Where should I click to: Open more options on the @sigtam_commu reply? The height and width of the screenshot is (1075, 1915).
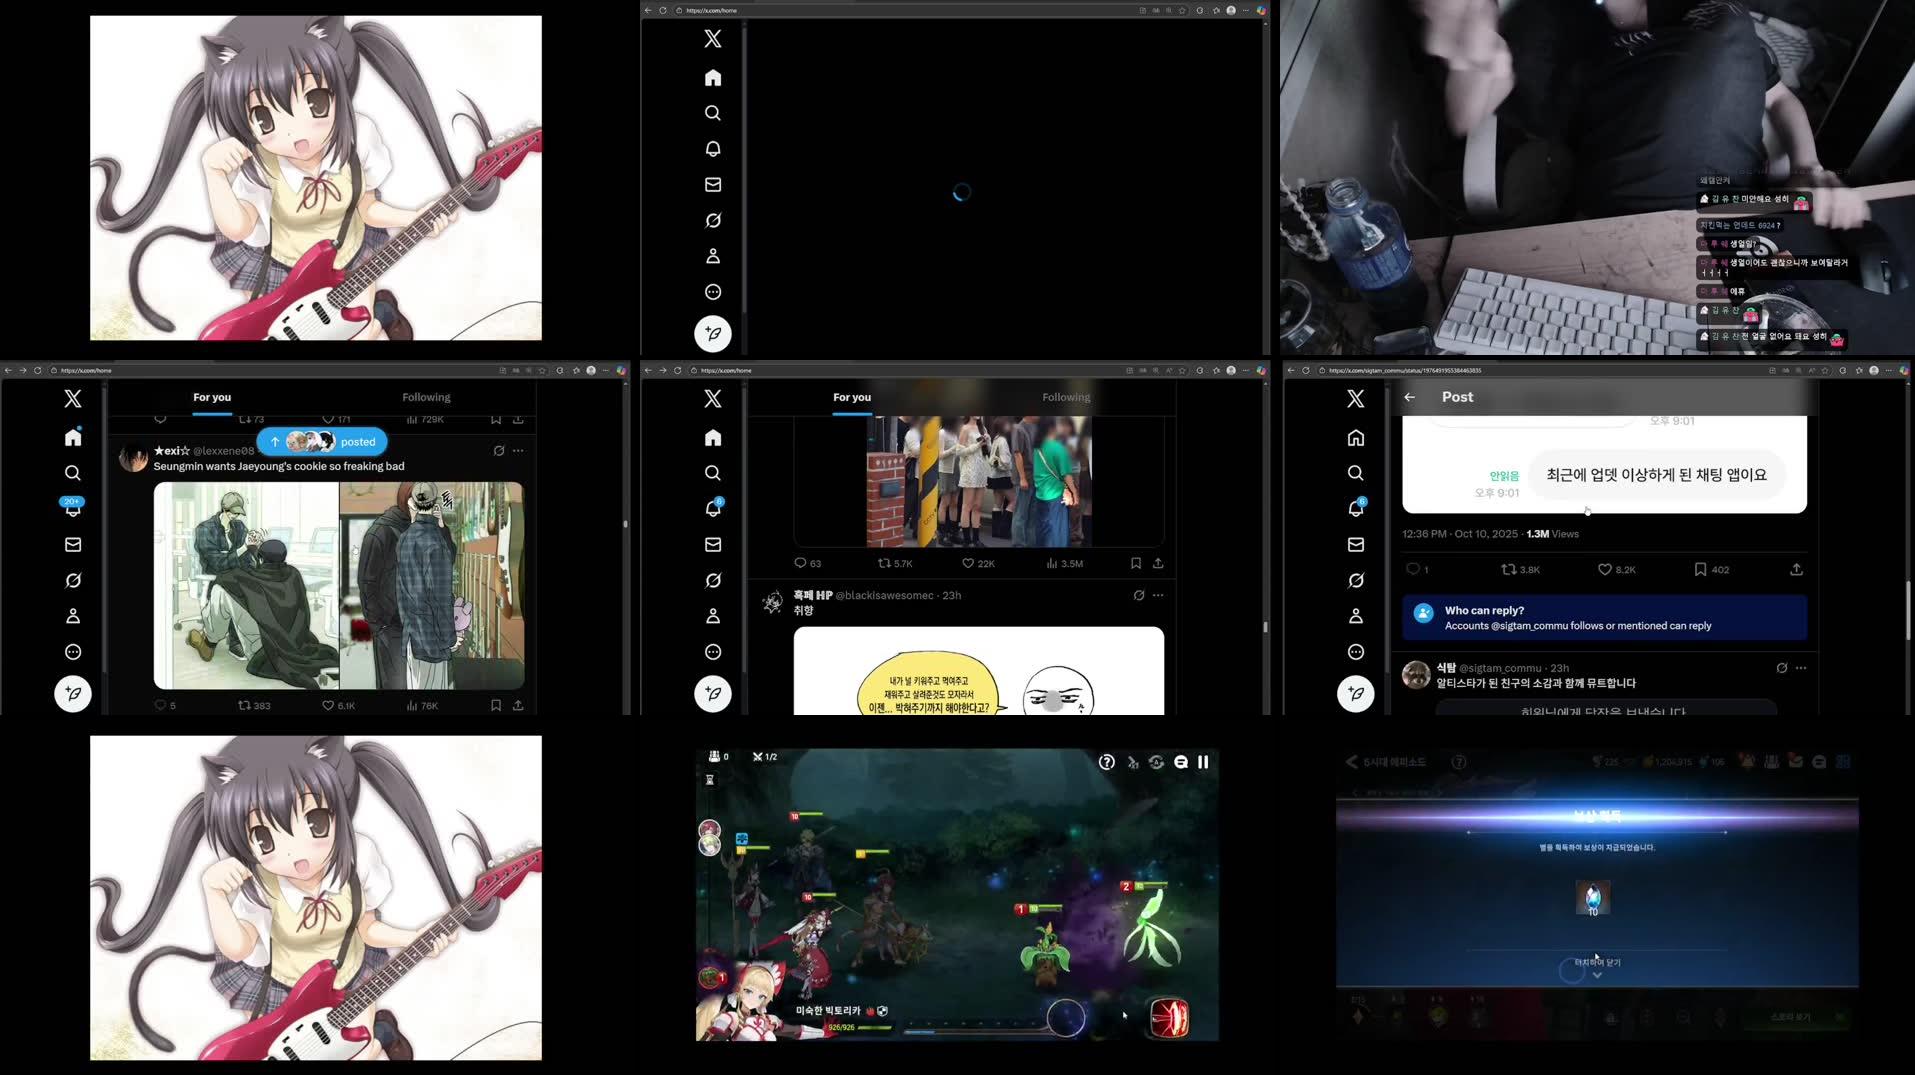pos(1801,668)
